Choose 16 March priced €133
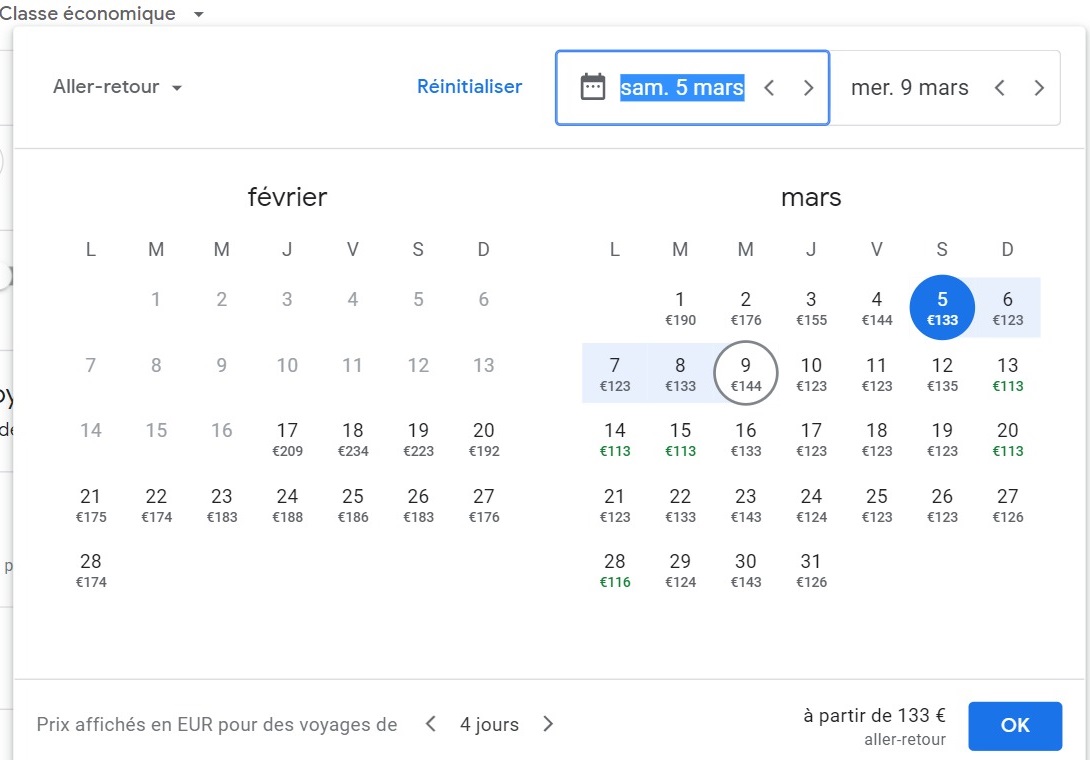 pyautogui.click(x=745, y=439)
